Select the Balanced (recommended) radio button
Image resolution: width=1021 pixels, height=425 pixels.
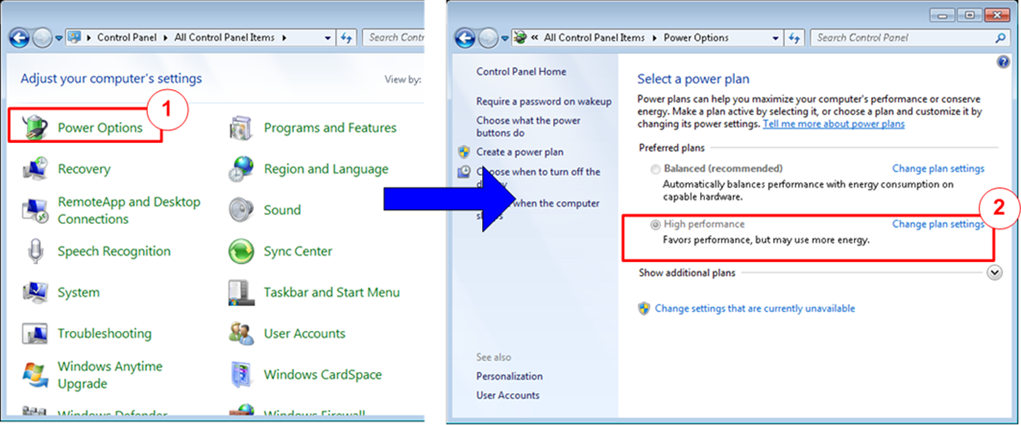coord(656,169)
